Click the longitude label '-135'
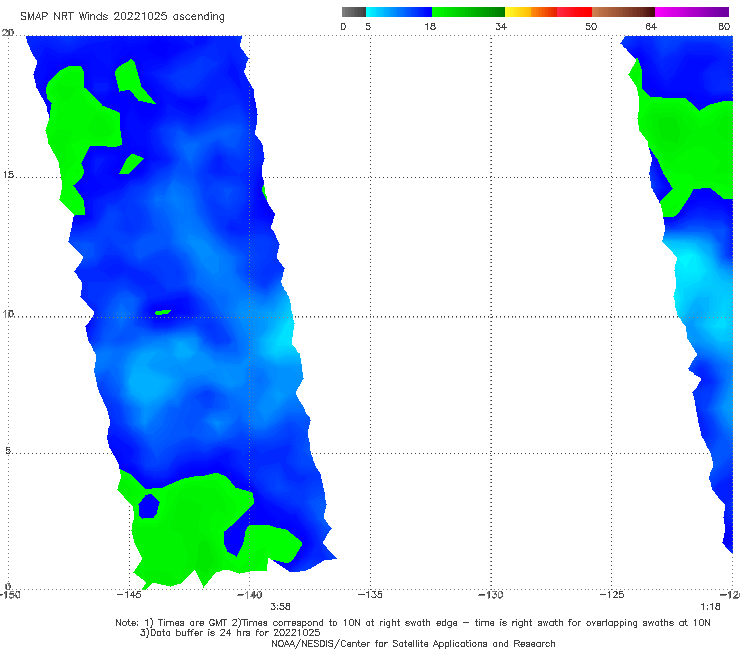The image size is (740, 650). pos(370,595)
